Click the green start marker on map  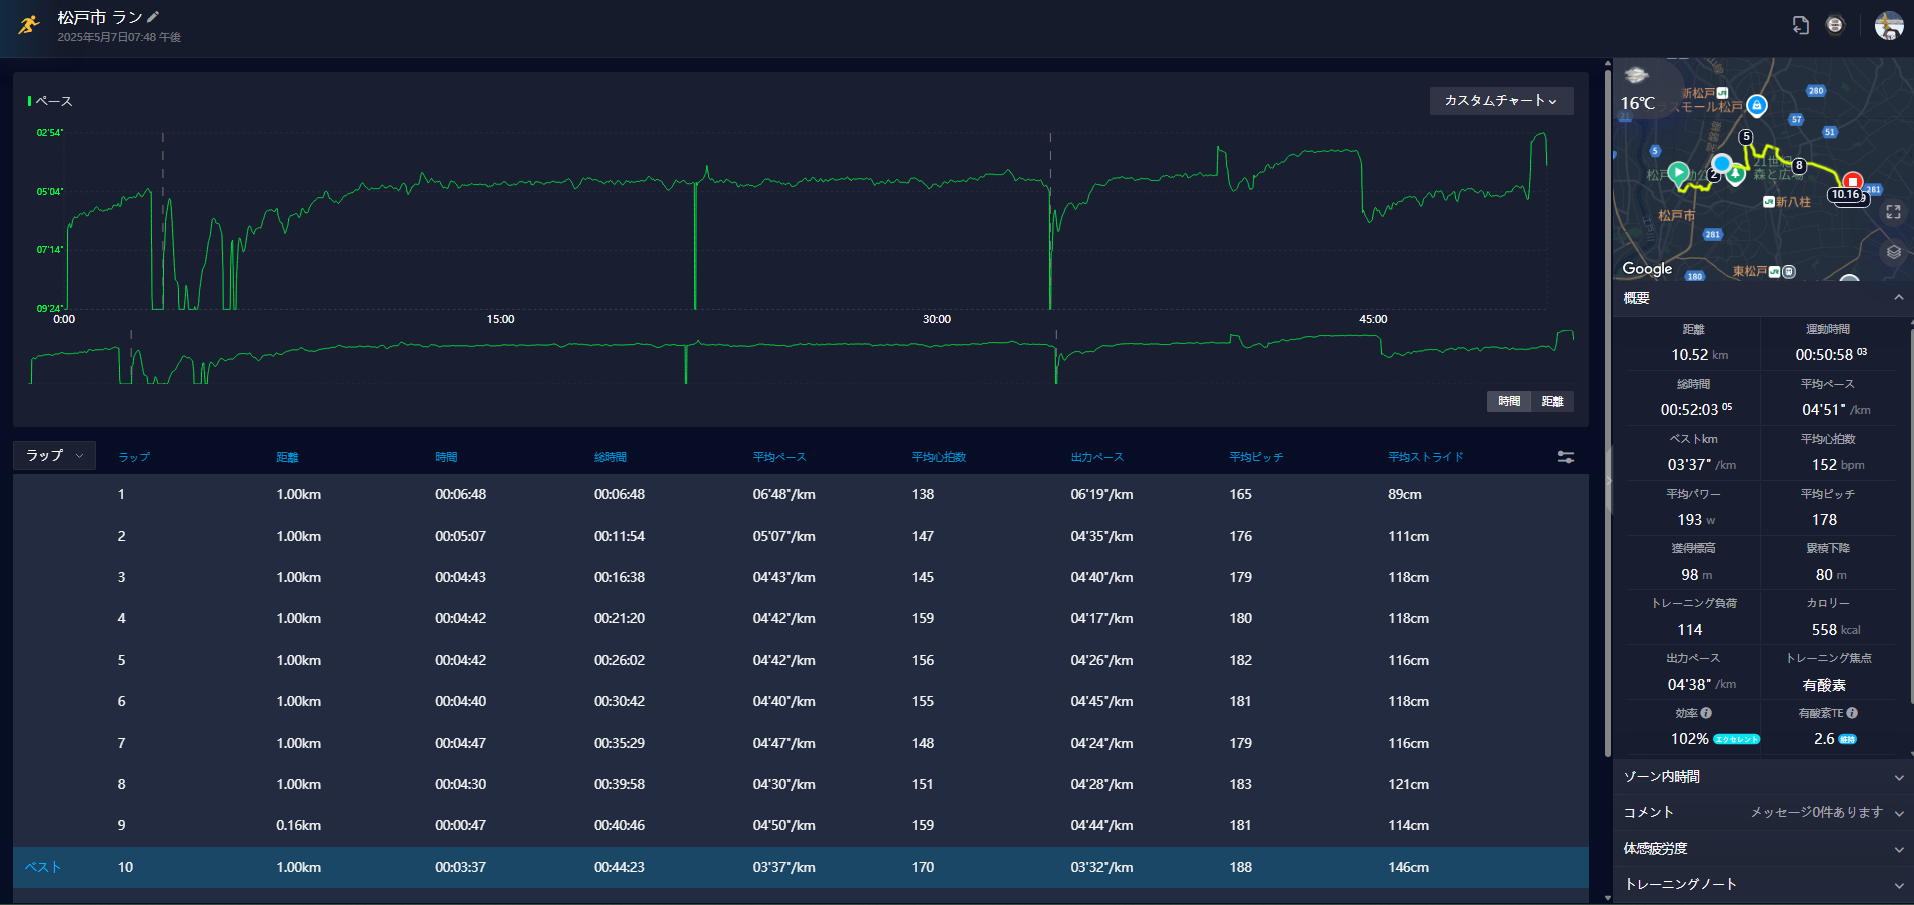click(x=1679, y=173)
